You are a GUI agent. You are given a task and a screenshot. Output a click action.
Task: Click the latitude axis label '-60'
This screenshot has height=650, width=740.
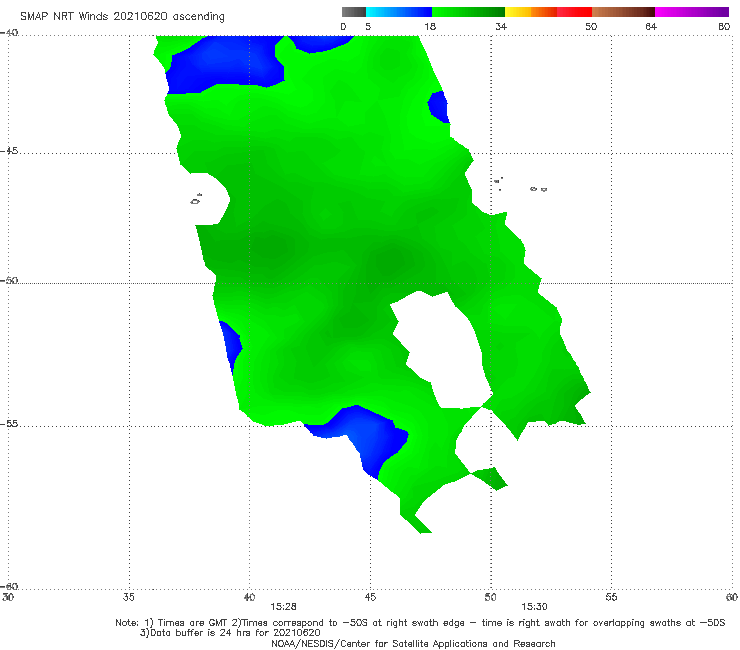(x=9, y=586)
